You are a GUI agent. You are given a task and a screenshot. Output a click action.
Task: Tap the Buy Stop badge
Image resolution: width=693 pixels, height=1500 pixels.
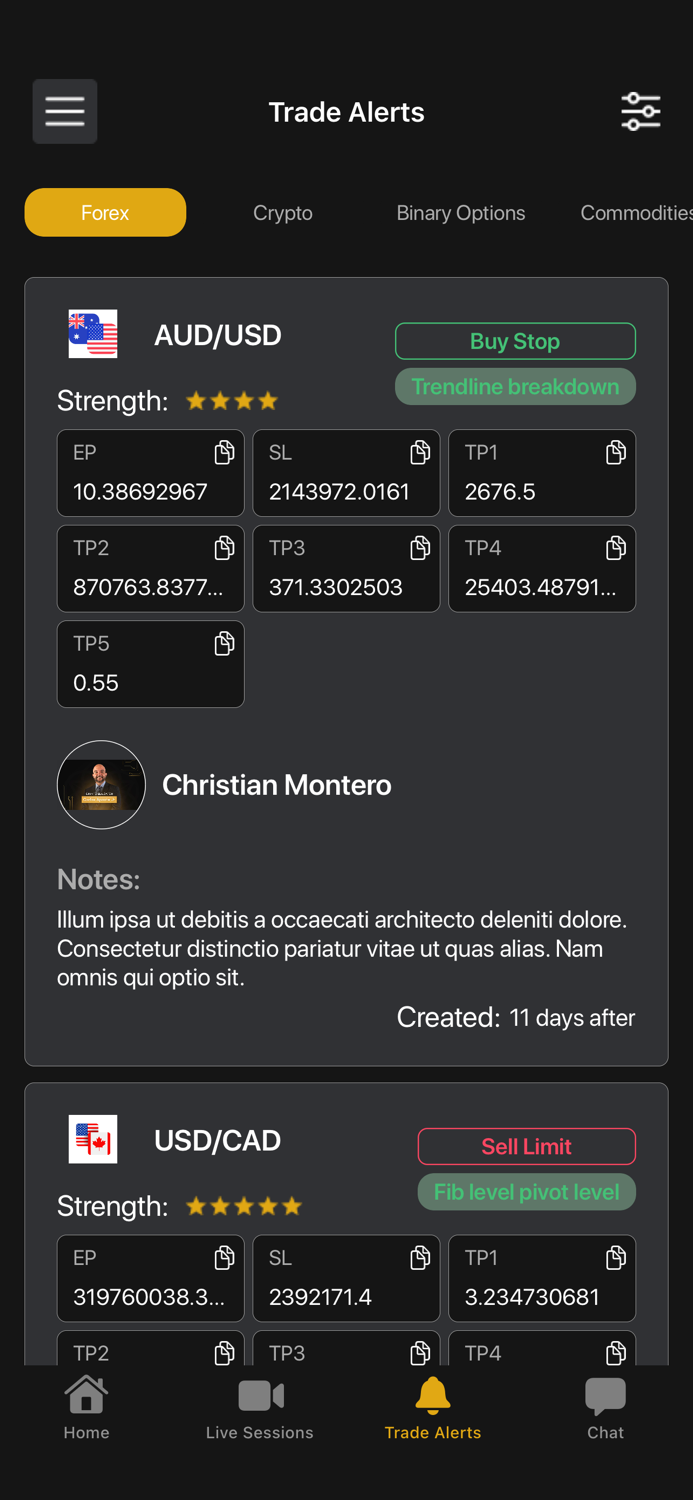click(515, 341)
